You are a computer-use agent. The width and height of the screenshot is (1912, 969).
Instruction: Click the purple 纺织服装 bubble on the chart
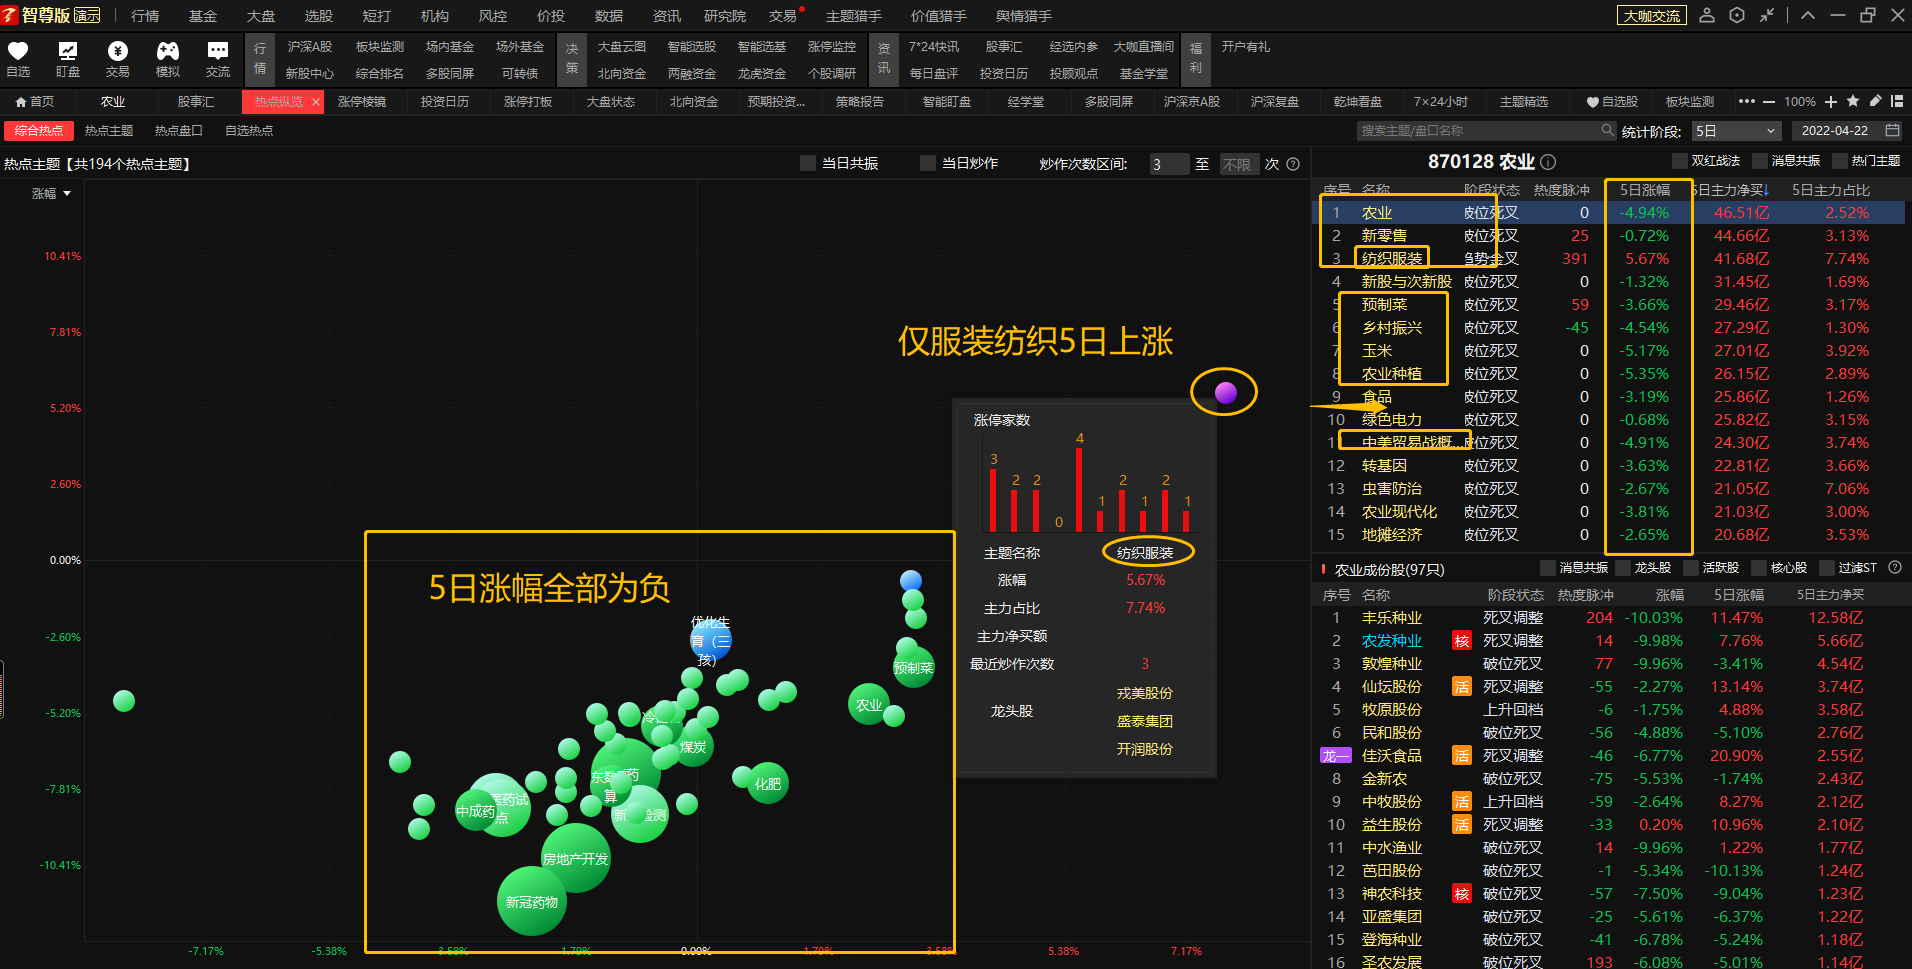click(x=1226, y=393)
